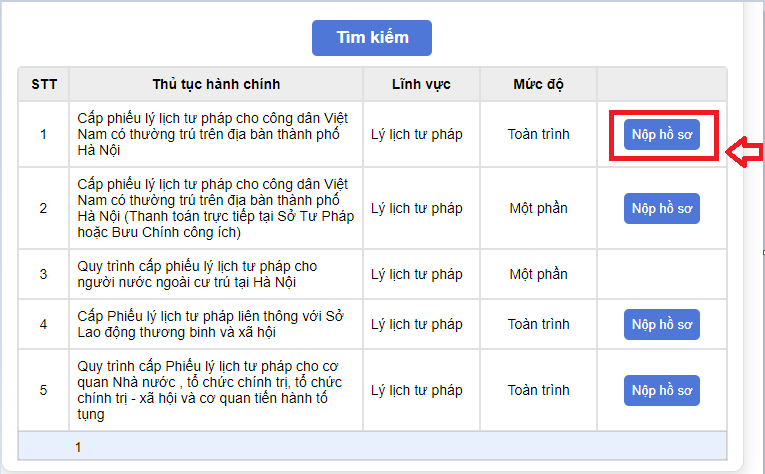This screenshot has height=474, width=765.
Task: Click the red arrow pointing at Nộp hồ sơ
Action: (745, 152)
